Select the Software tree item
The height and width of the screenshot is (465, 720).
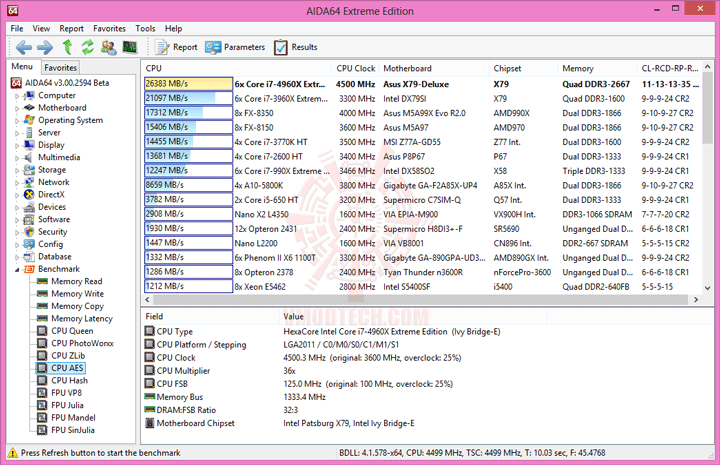tap(54, 219)
